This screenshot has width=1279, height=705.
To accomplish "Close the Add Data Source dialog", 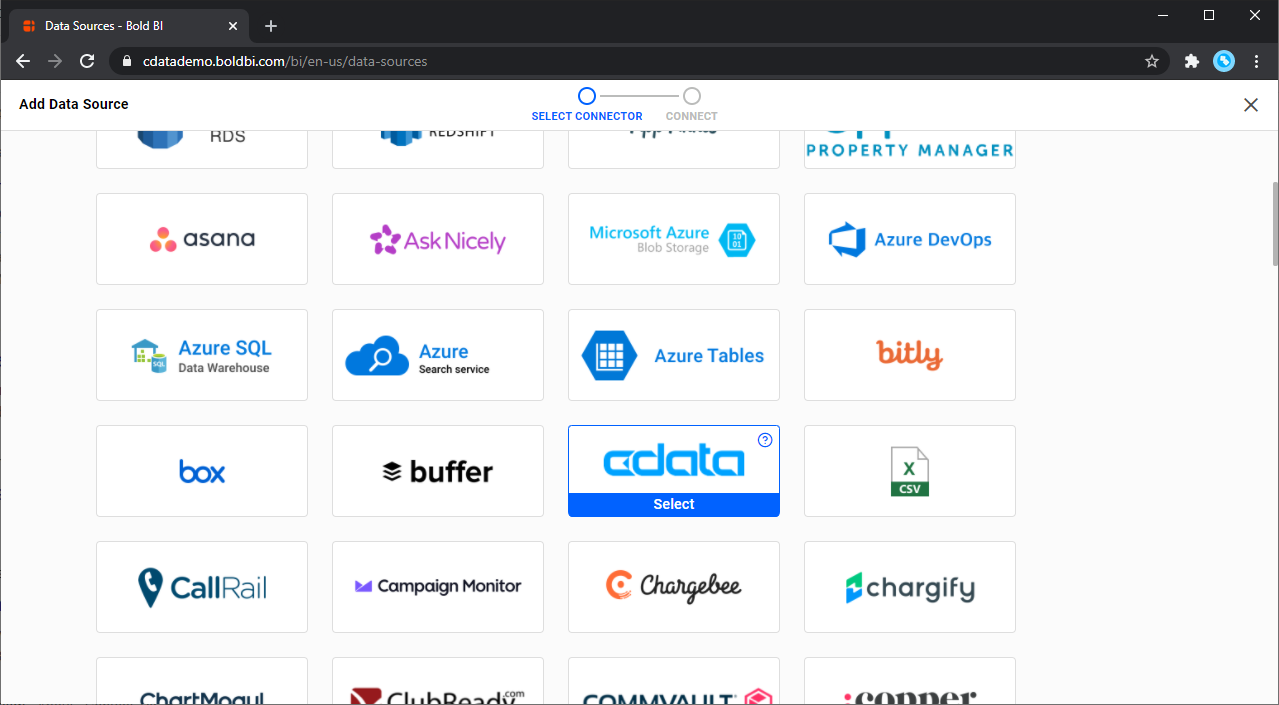I will (1251, 105).
